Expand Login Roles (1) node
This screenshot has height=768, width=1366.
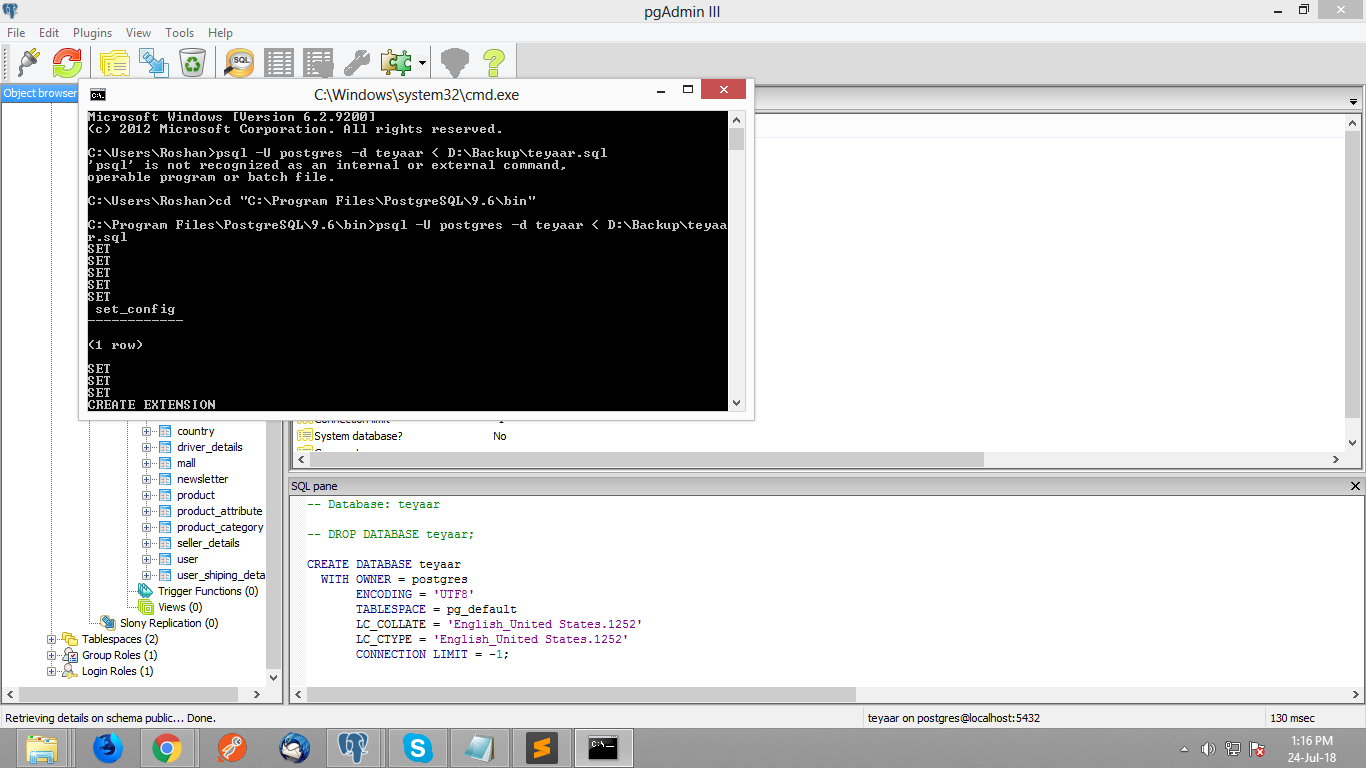click(52, 671)
